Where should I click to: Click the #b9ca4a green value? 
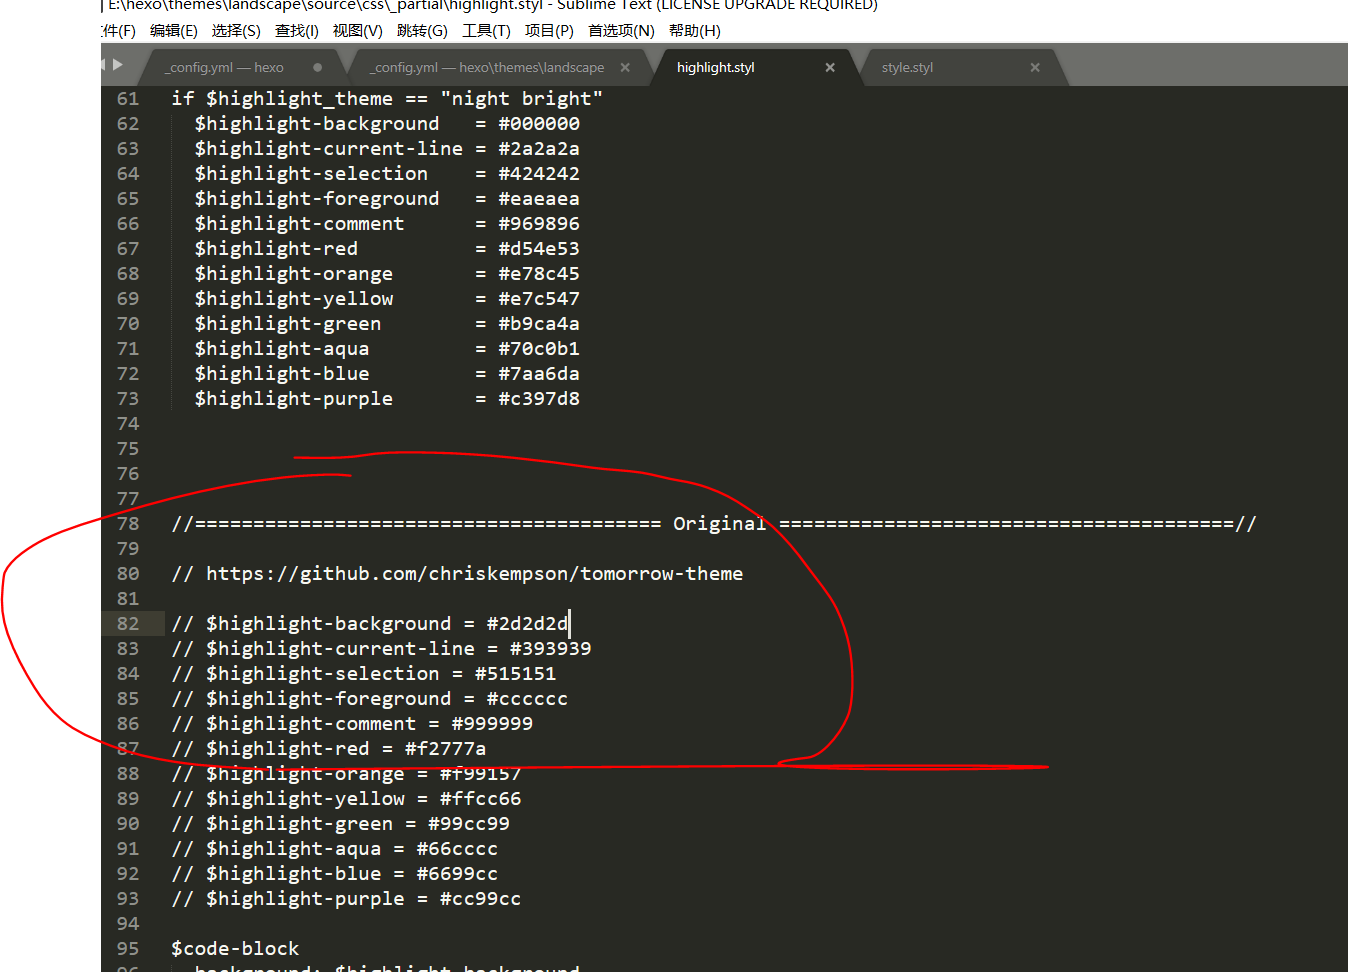pos(539,324)
